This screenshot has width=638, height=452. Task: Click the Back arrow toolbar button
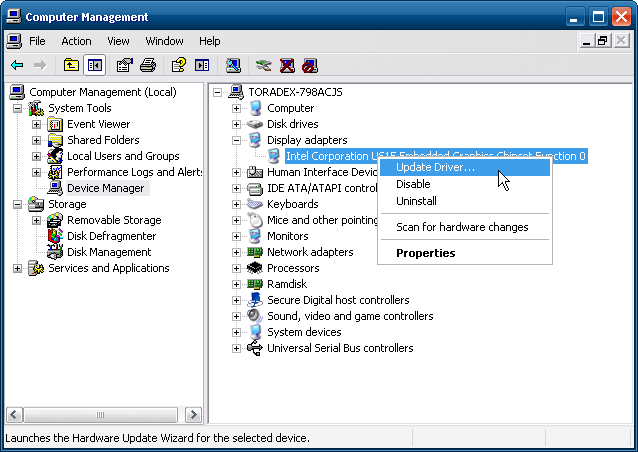17,65
